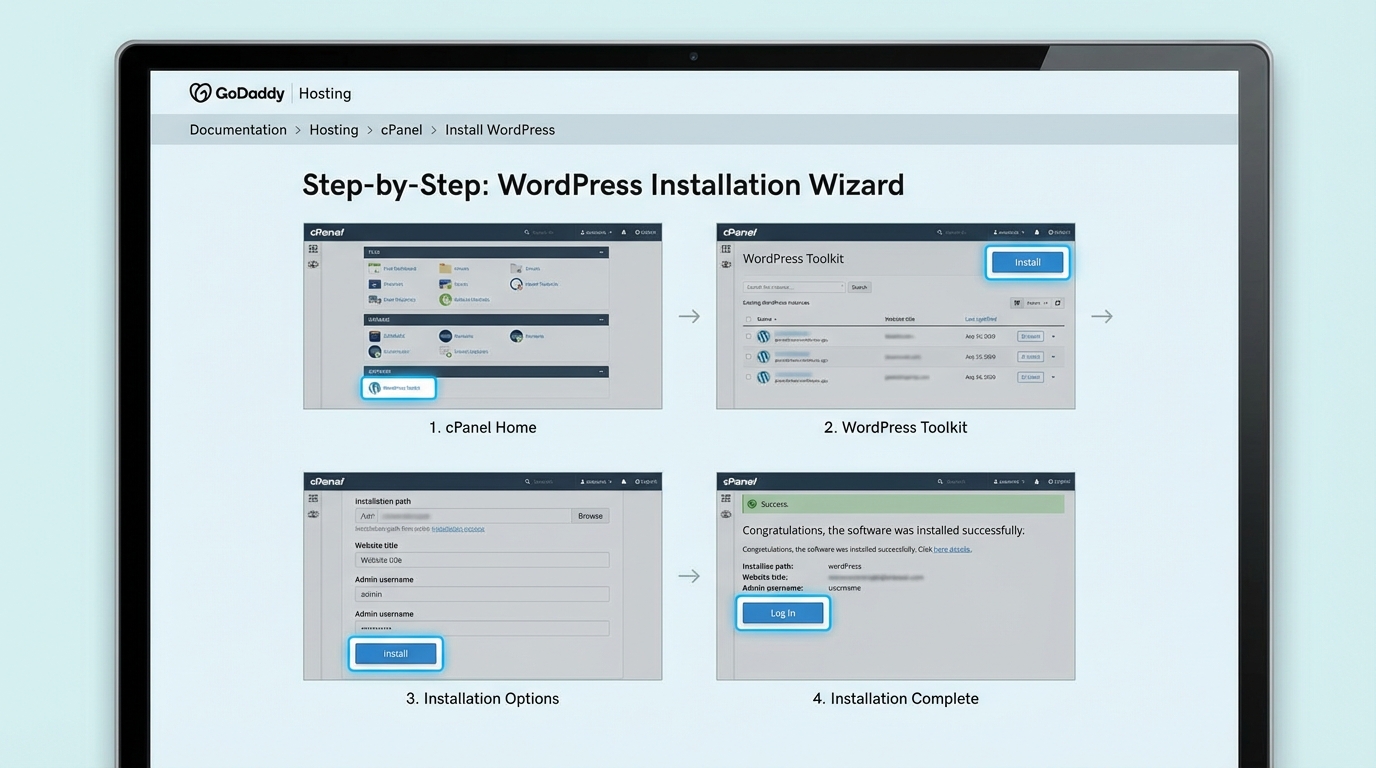The height and width of the screenshot is (768, 1376).
Task: Click the Website title input field
Action: [x=482, y=559]
